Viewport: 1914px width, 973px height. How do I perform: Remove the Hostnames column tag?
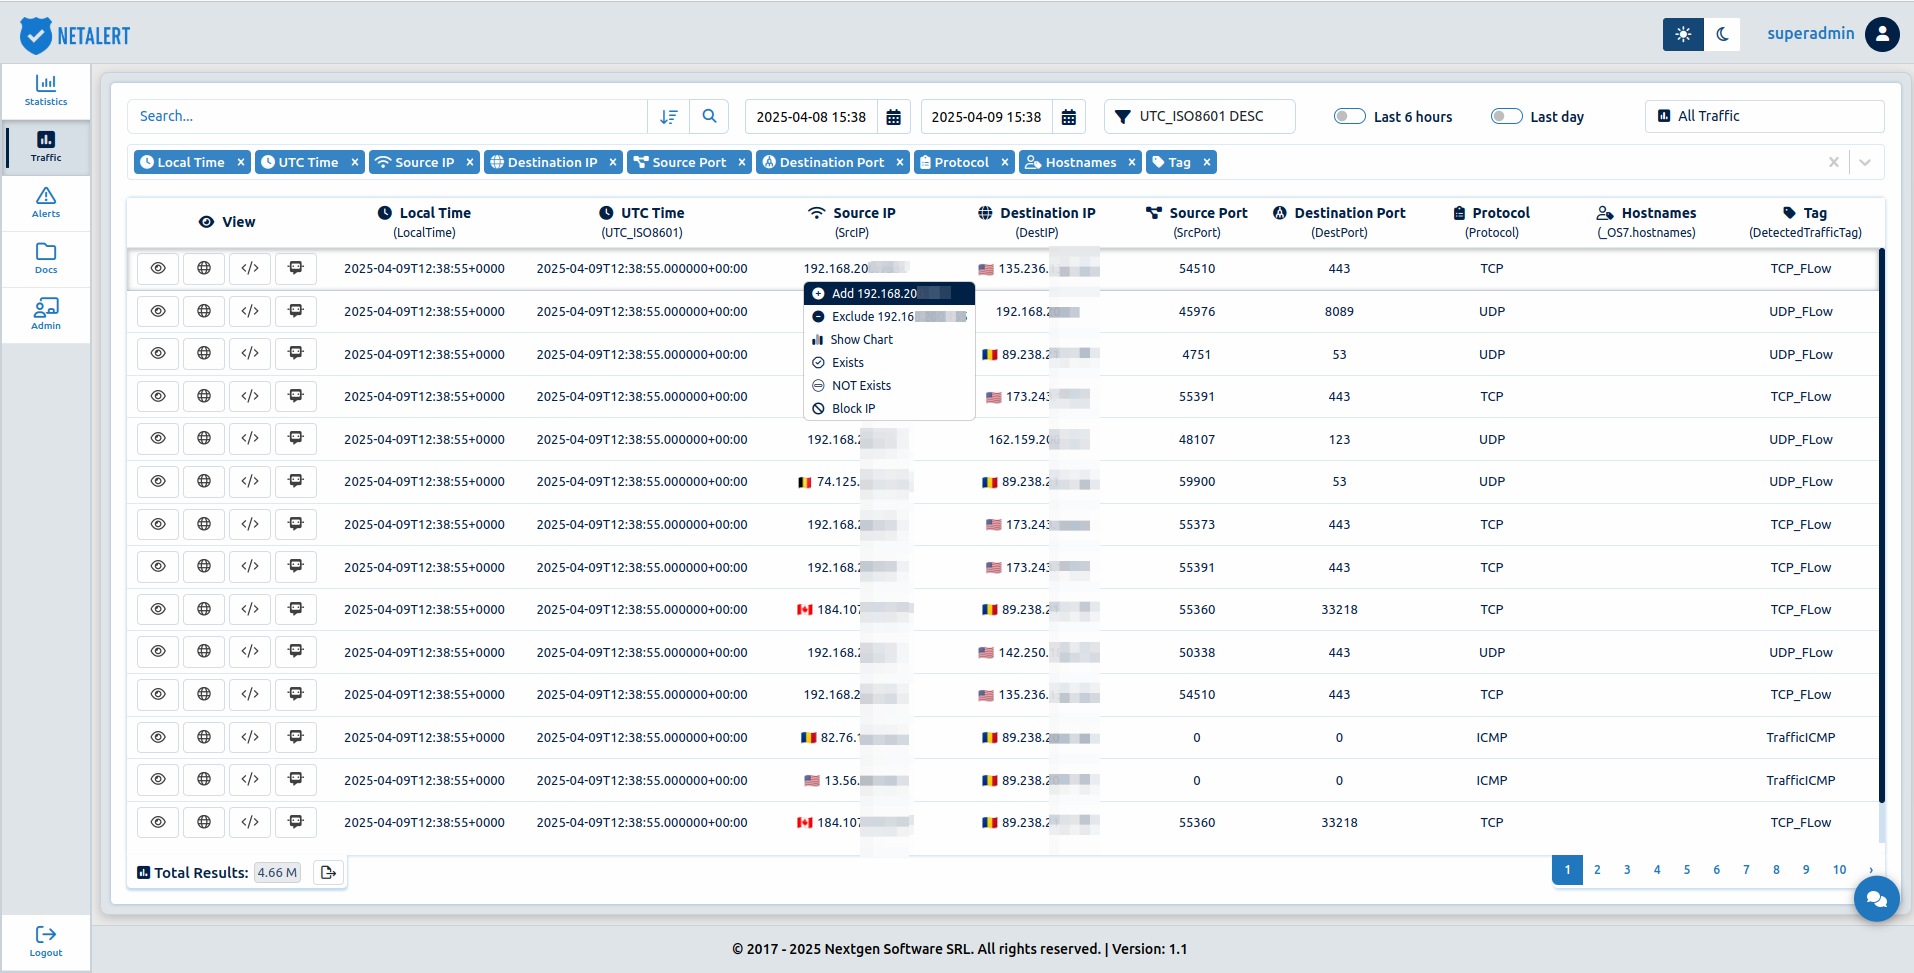pos(1132,162)
